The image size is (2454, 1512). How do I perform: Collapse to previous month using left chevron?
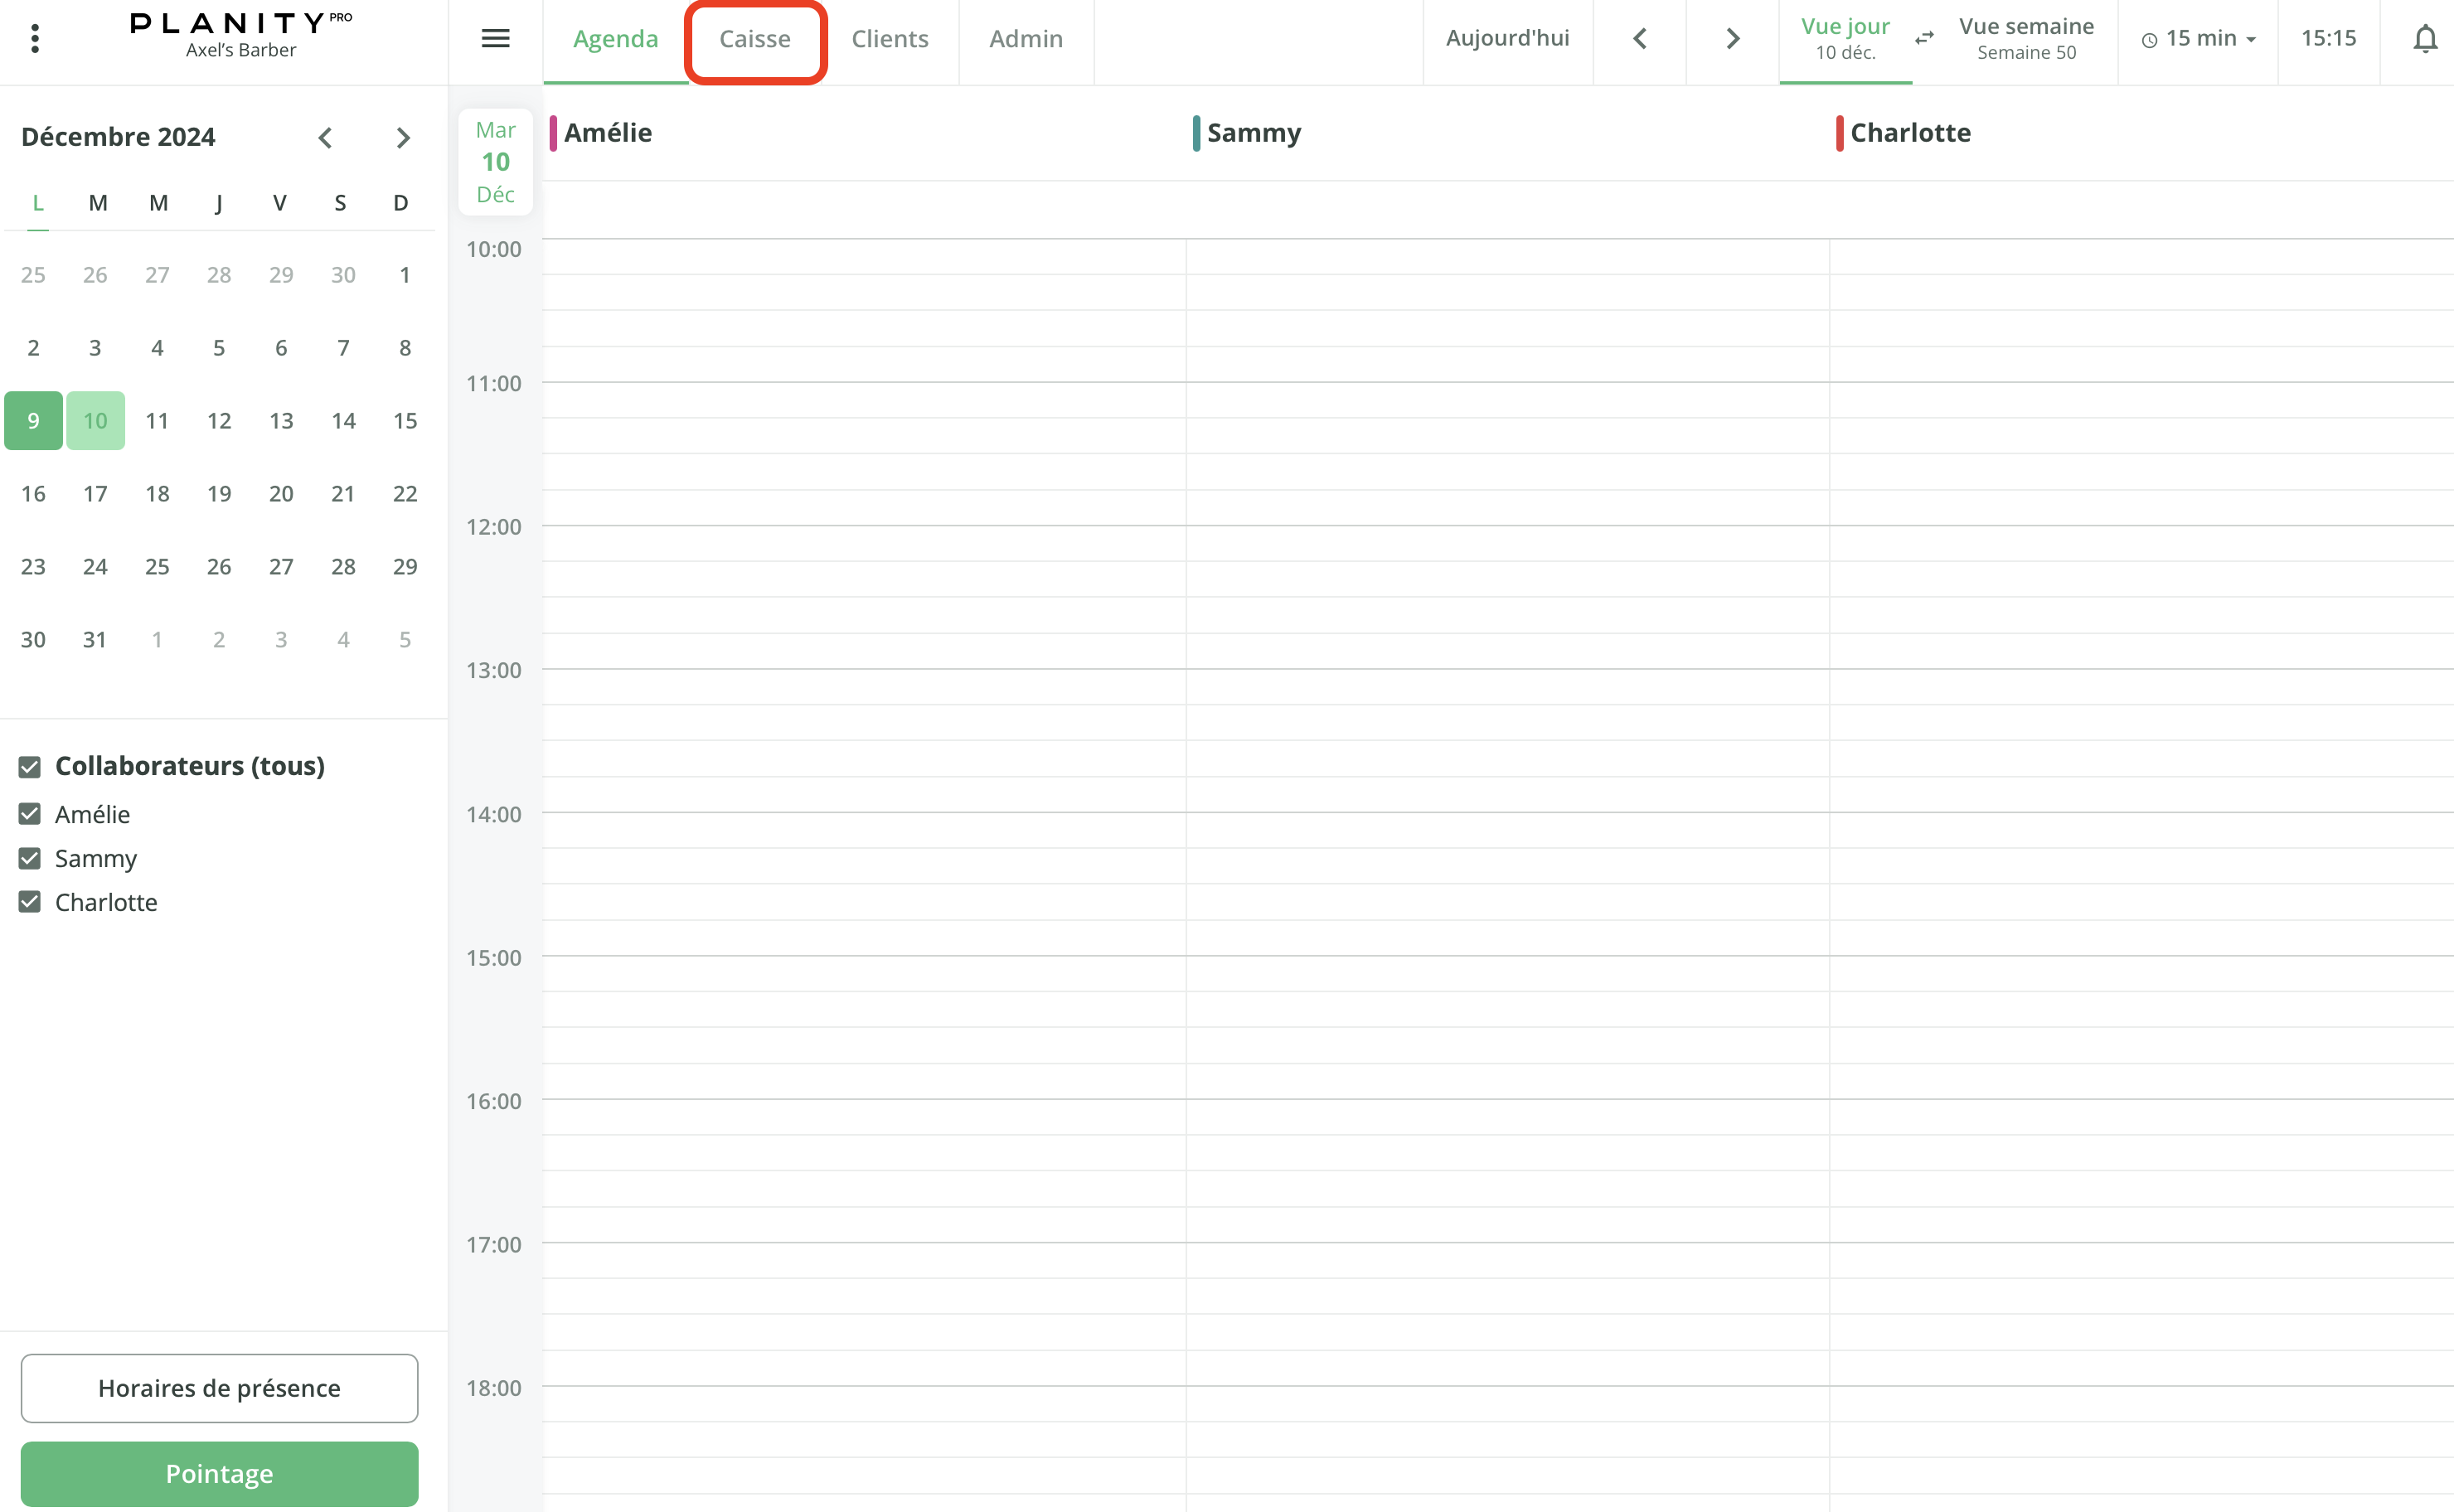pyautogui.click(x=325, y=137)
